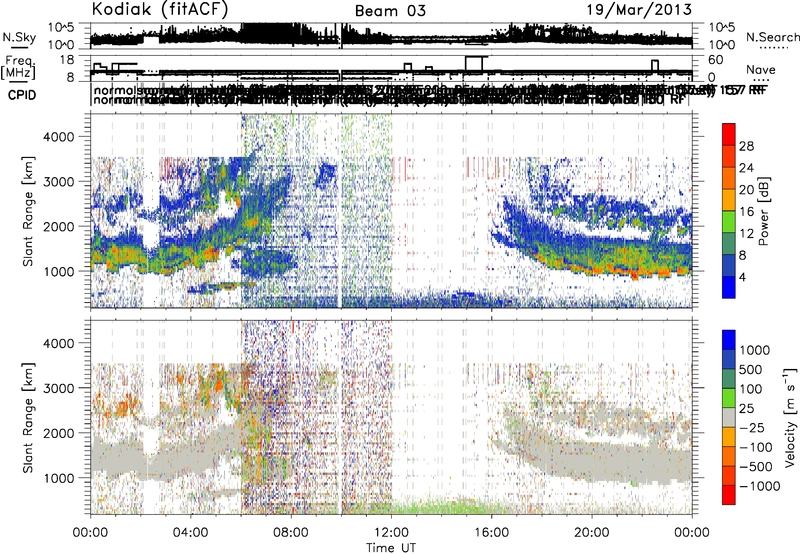This screenshot has height=554, width=800.
Task: Click the '4000' tick of power panel
Action: 59,137
